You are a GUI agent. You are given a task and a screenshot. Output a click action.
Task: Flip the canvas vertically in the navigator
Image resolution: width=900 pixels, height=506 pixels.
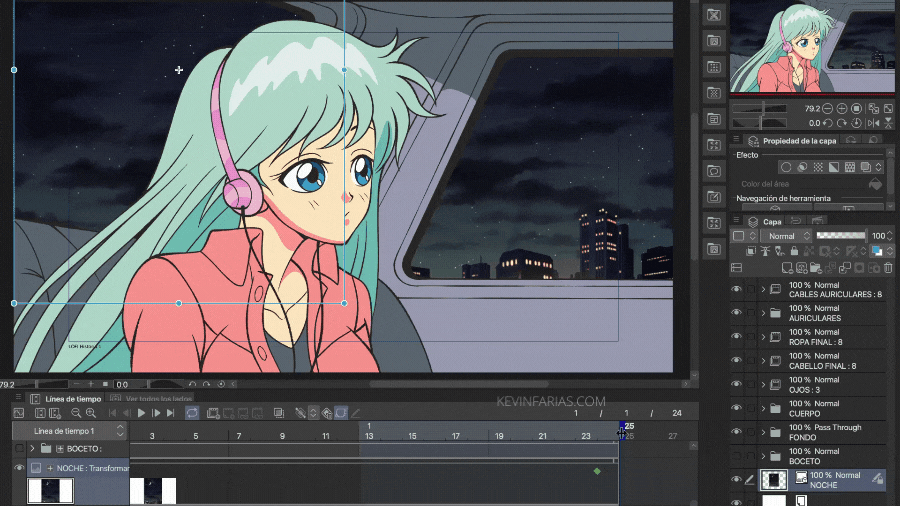(x=889, y=123)
